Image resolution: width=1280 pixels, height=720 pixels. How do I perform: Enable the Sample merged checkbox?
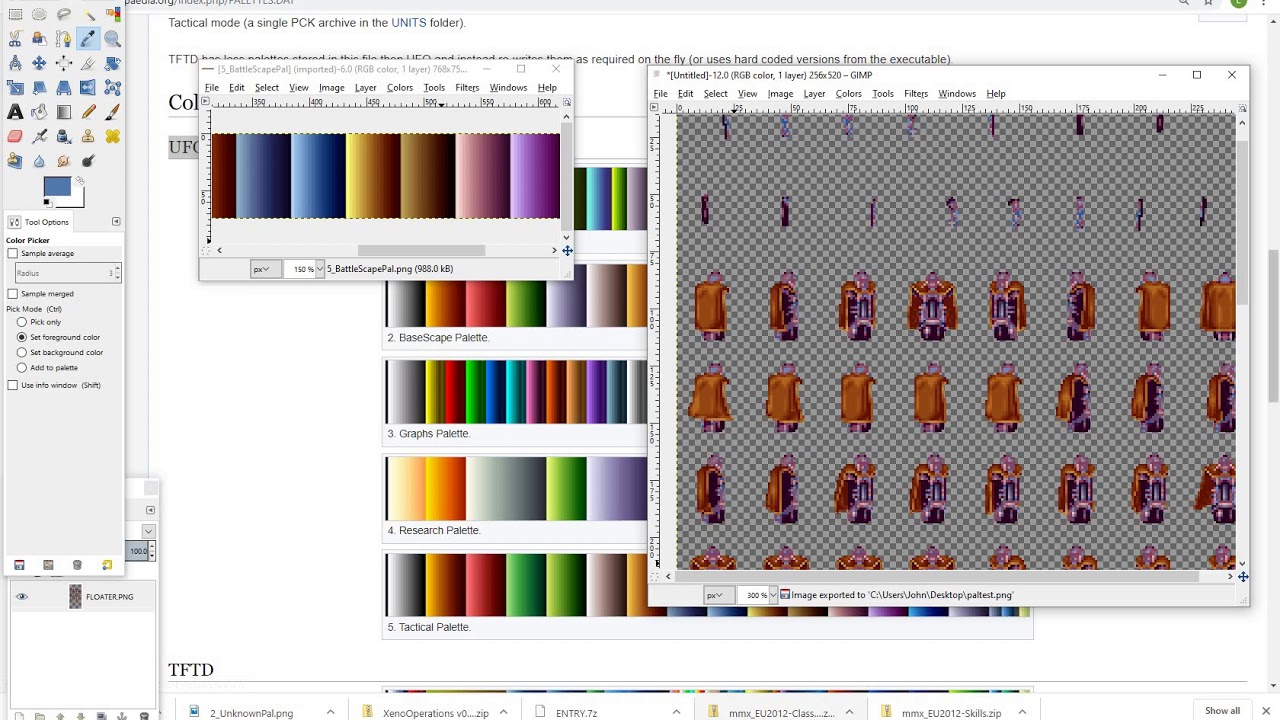13,294
